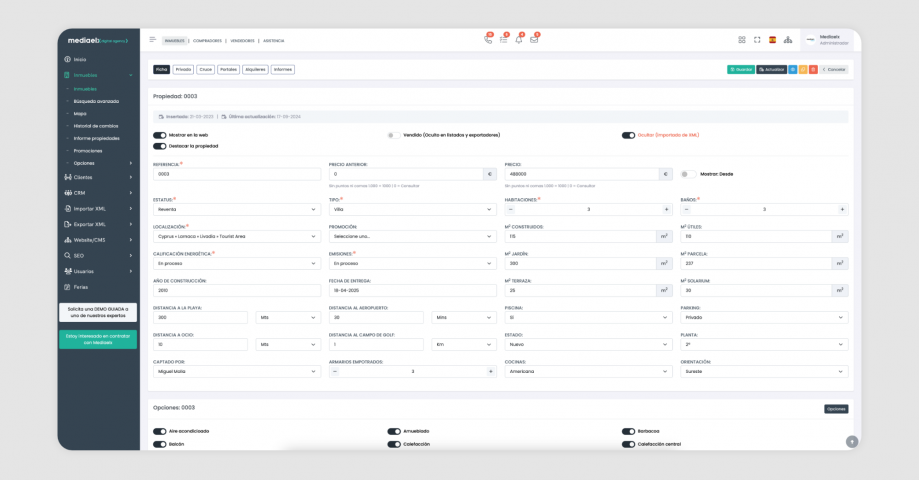Click the green Guardar button
919x480 pixels.
point(740,69)
